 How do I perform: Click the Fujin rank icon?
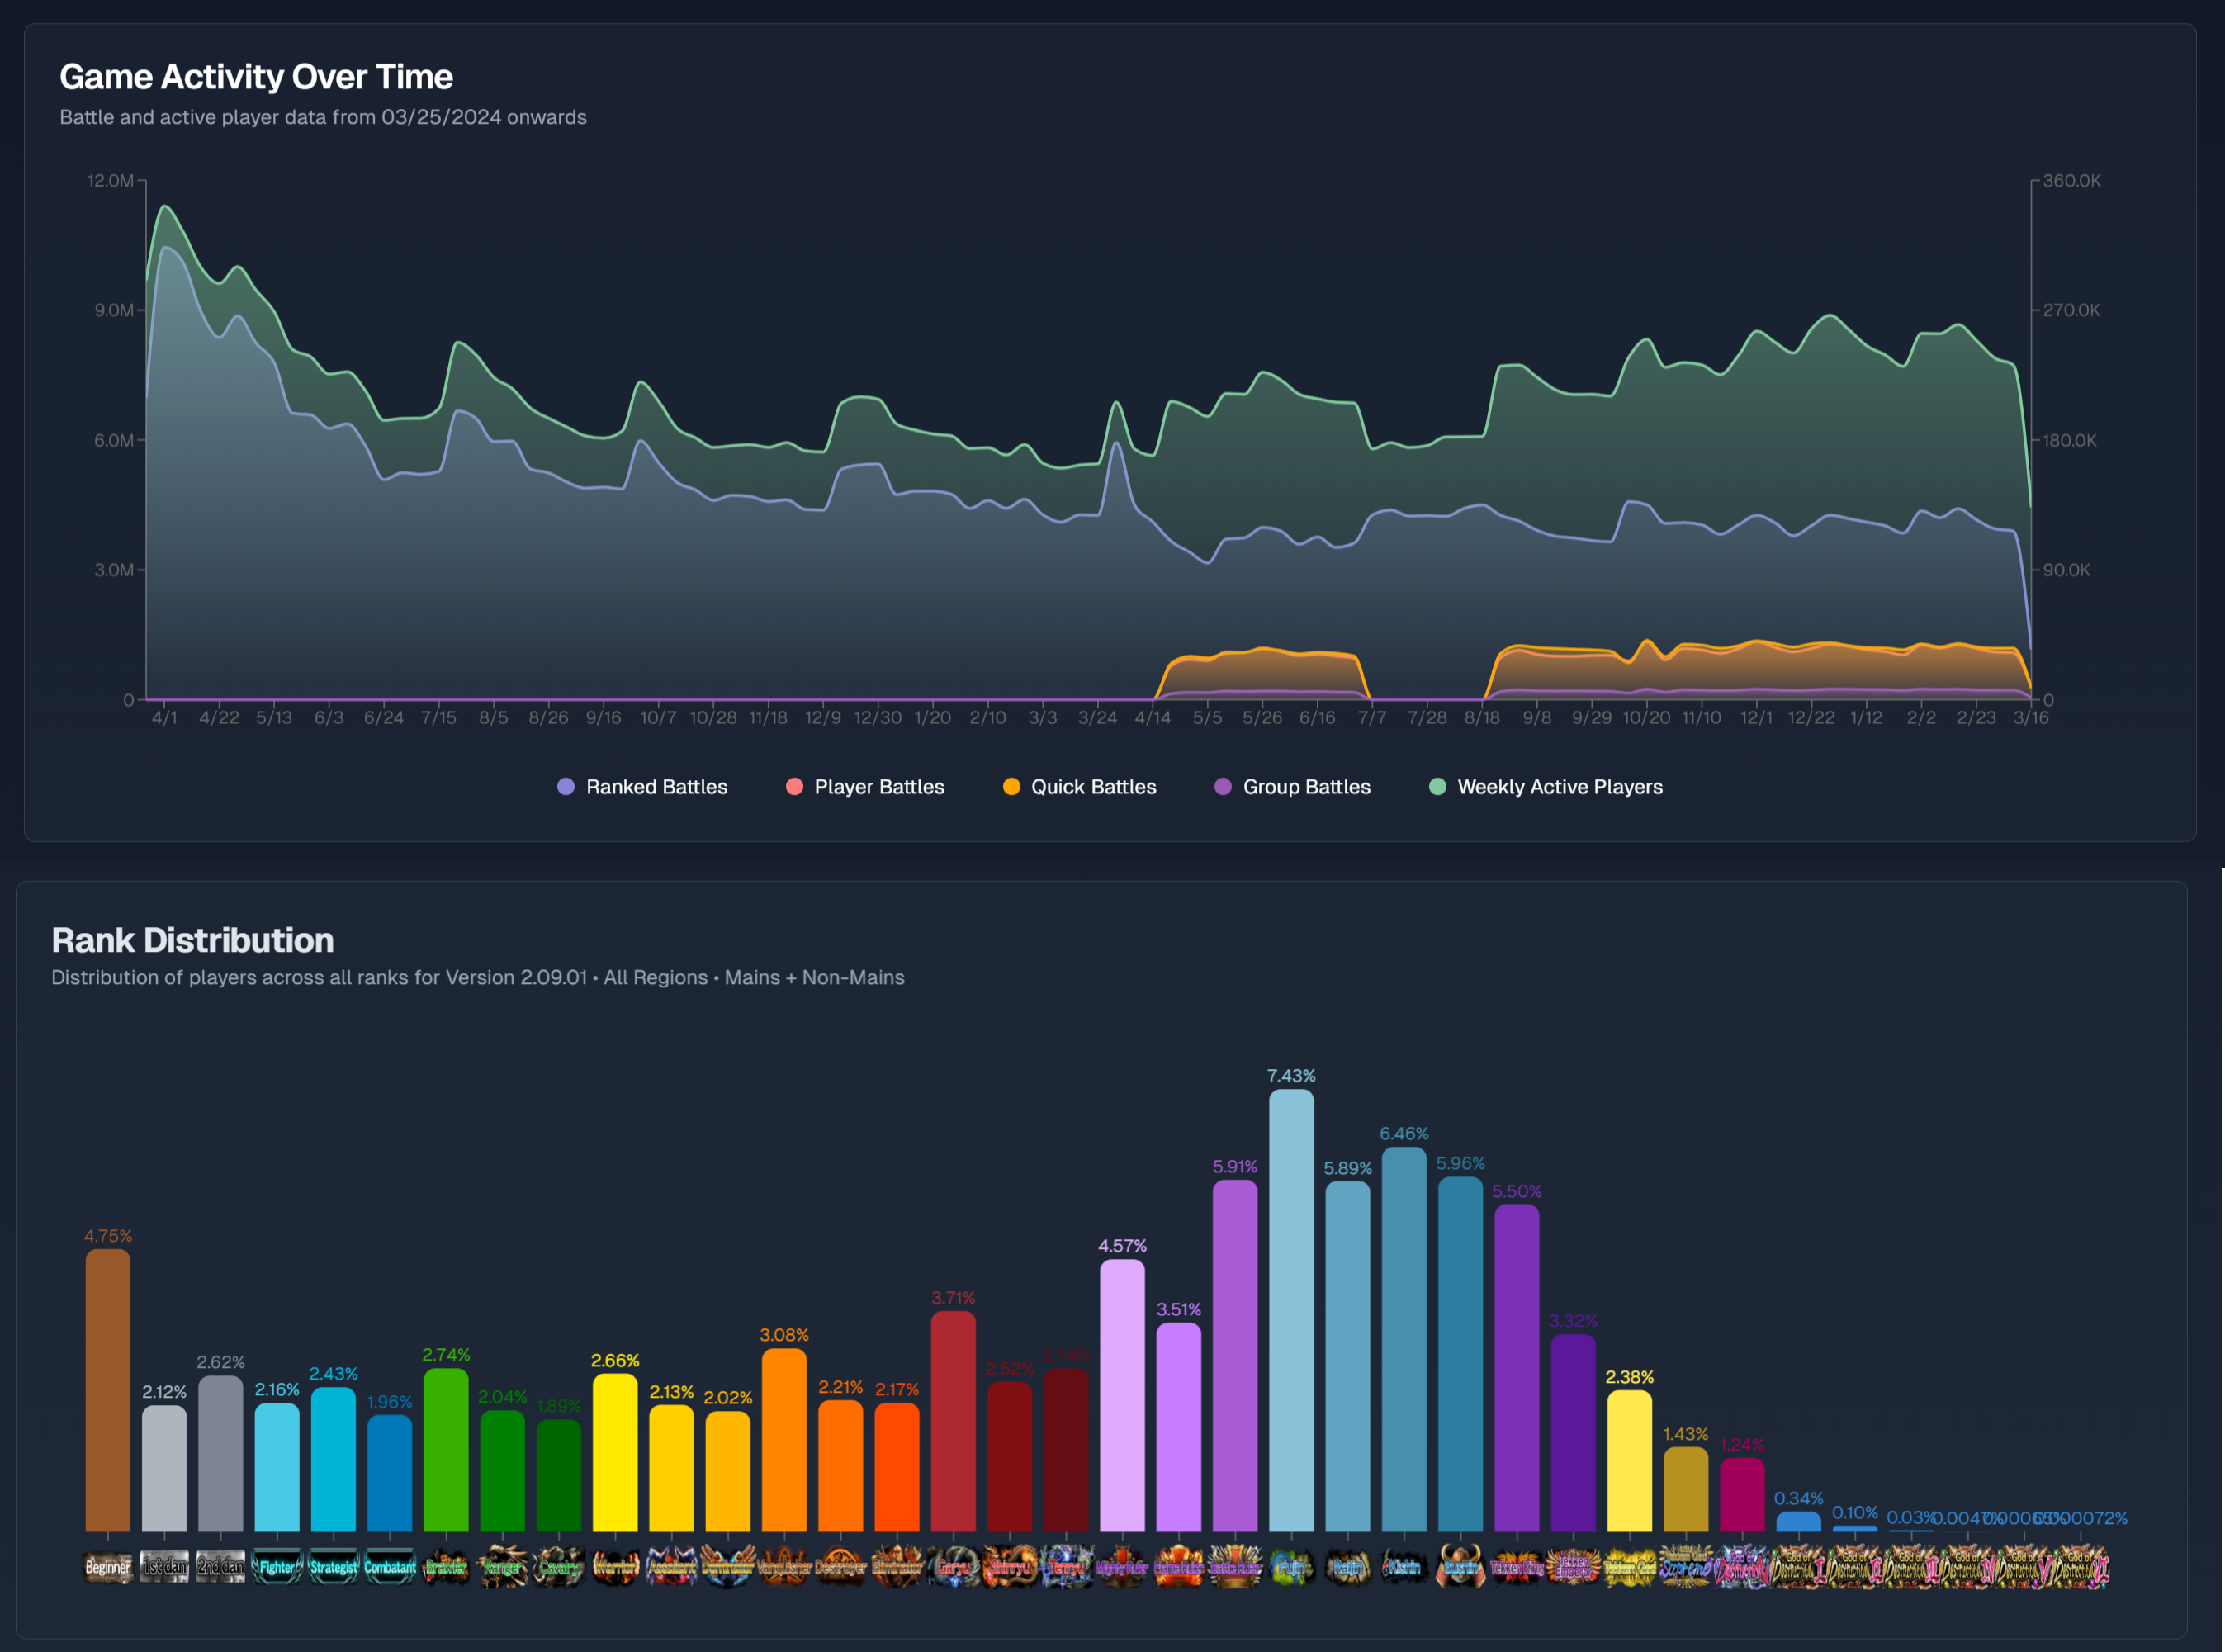[x=1291, y=1567]
